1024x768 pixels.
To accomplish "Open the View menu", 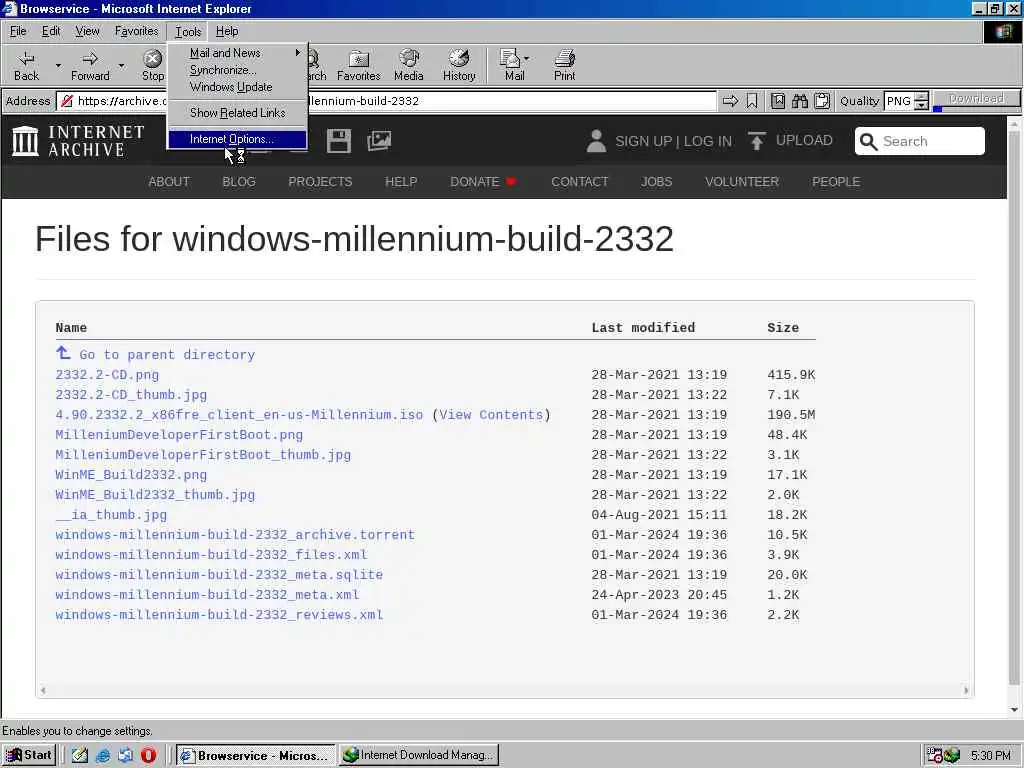I will pyautogui.click(x=87, y=31).
